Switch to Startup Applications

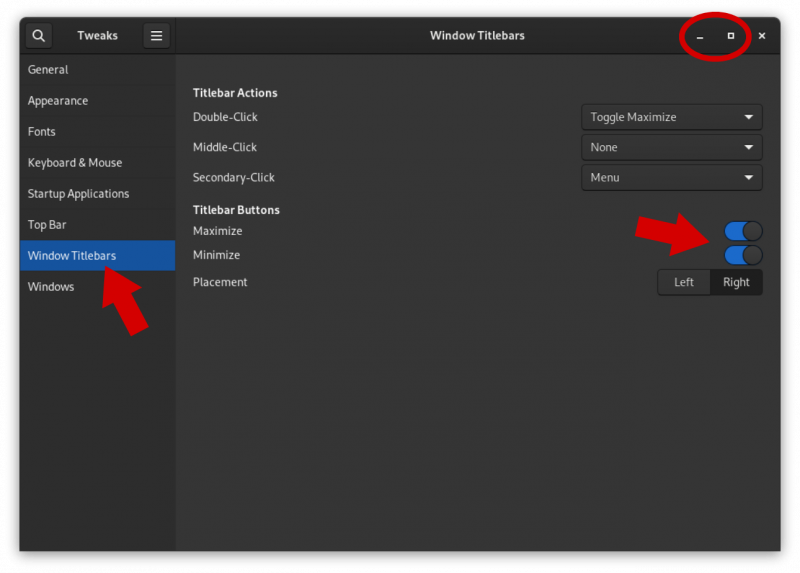pos(97,194)
